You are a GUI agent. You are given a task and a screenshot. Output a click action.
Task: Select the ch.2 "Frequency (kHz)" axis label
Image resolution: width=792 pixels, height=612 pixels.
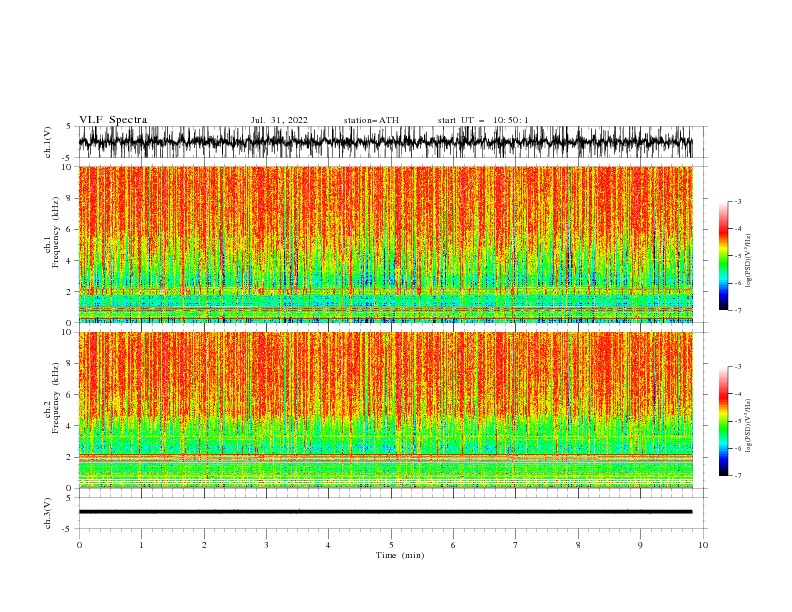[x=55, y=398]
